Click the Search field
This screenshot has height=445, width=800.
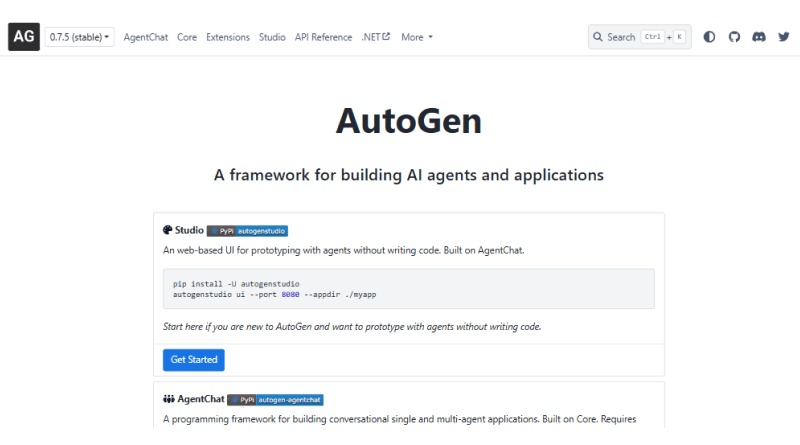[x=640, y=37]
